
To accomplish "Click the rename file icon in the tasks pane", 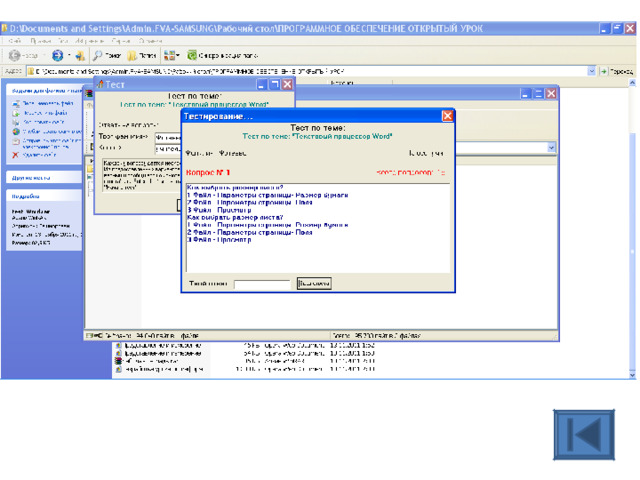I will [x=16, y=104].
